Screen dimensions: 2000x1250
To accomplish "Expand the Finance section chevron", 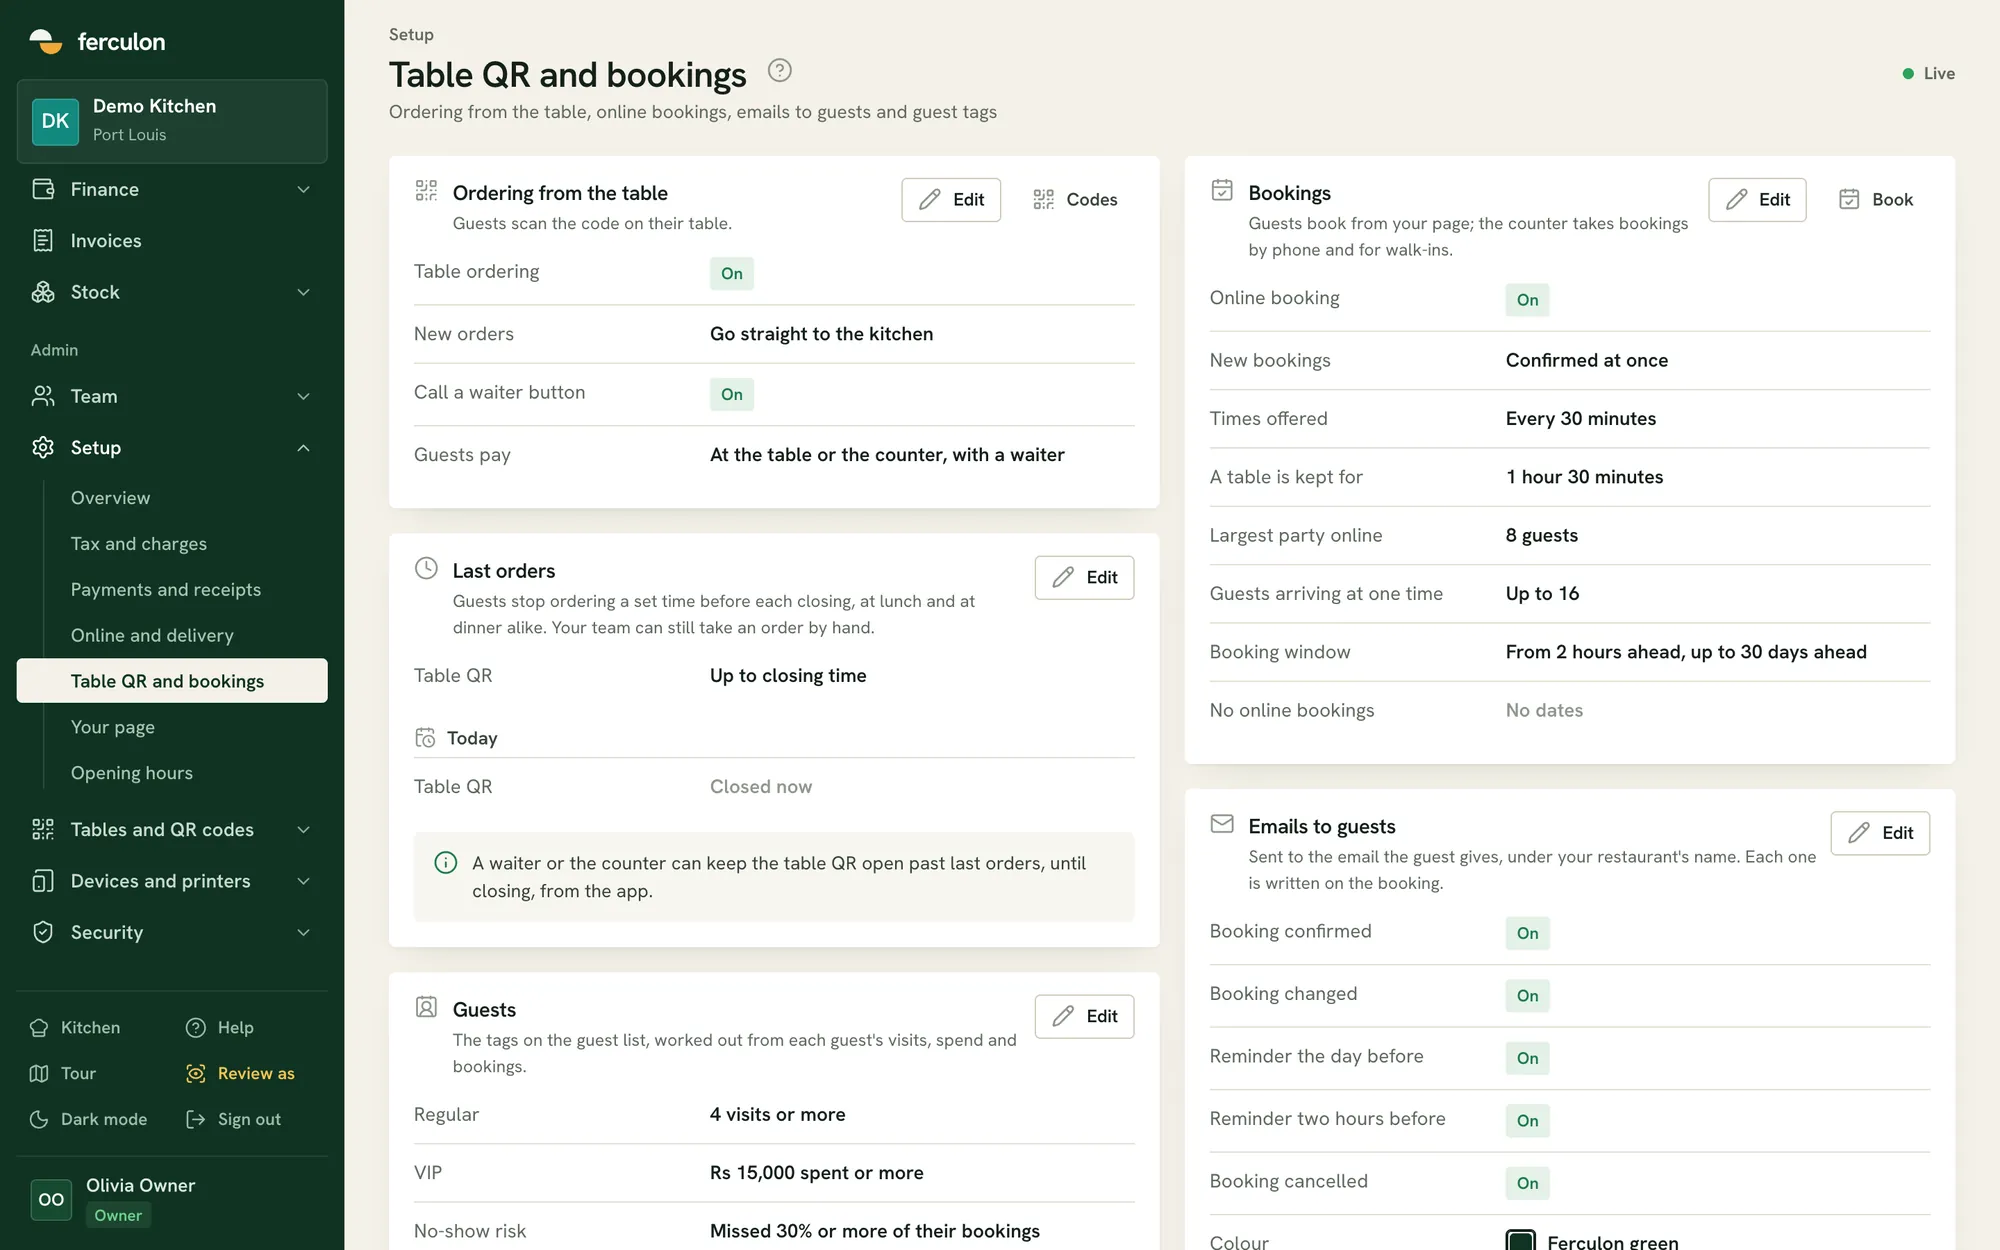I will 304,189.
